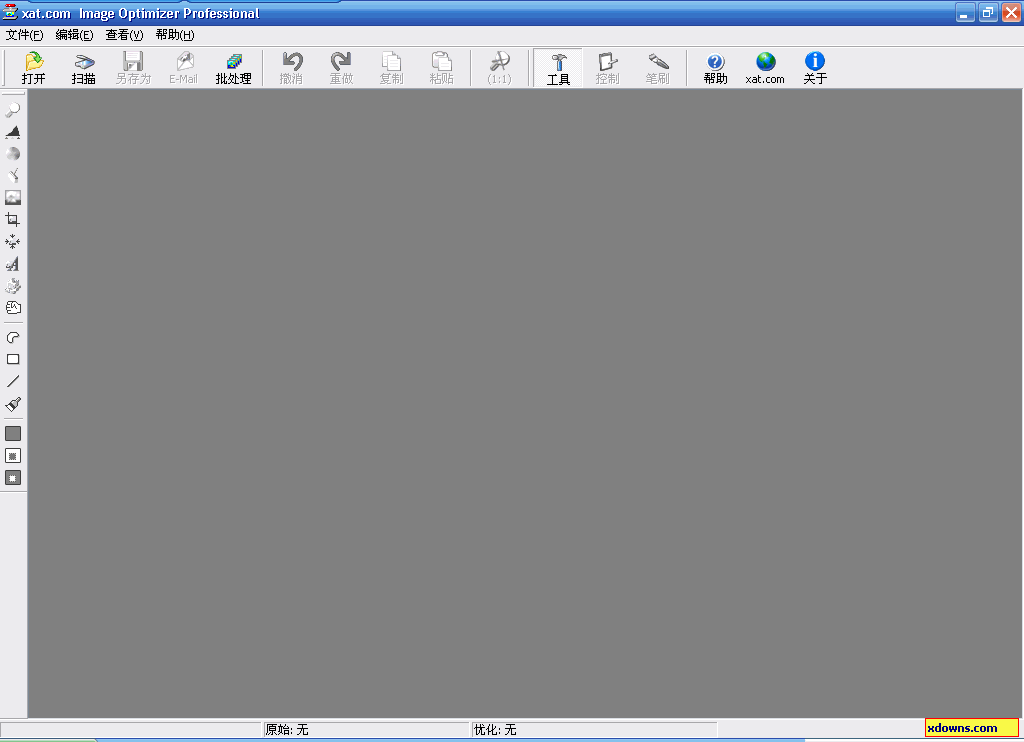Toggle the 控制 control panel button

click(x=607, y=68)
